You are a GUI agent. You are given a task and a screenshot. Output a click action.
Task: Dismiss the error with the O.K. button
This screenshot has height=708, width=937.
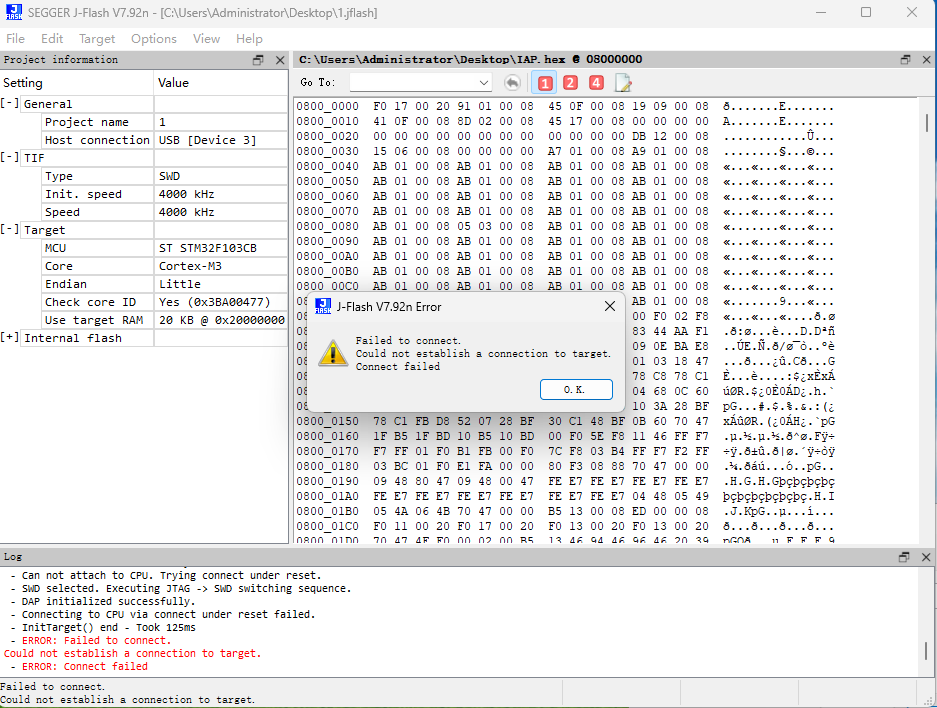tap(576, 390)
